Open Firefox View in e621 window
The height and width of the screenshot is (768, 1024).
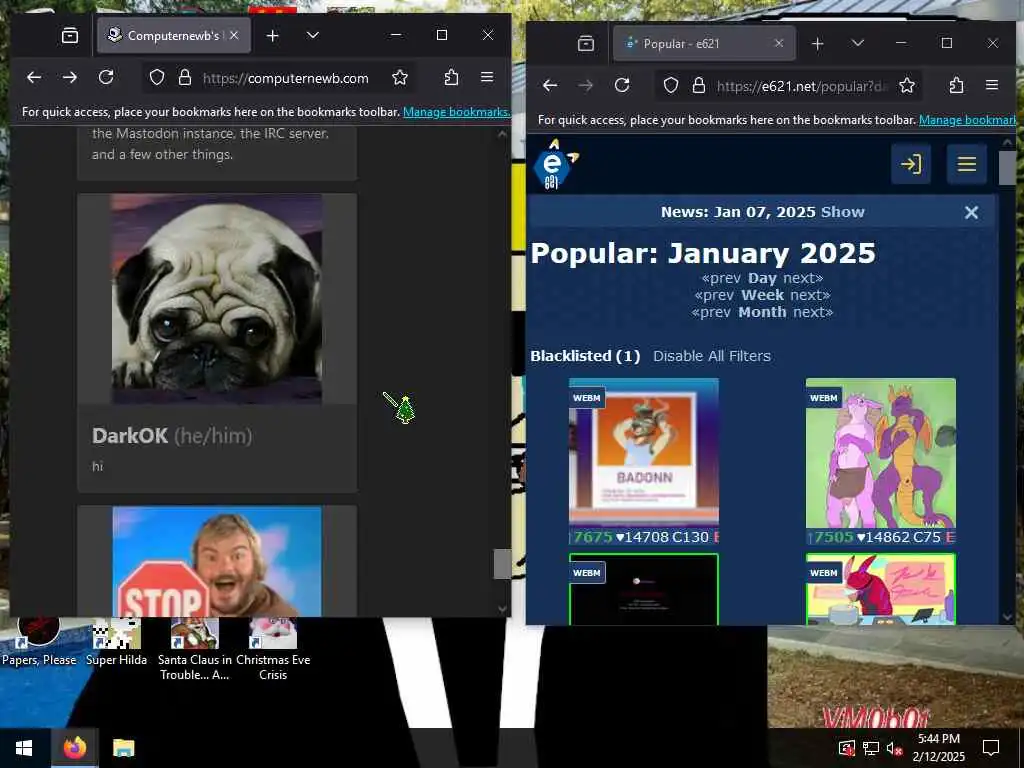click(x=586, y=44)
